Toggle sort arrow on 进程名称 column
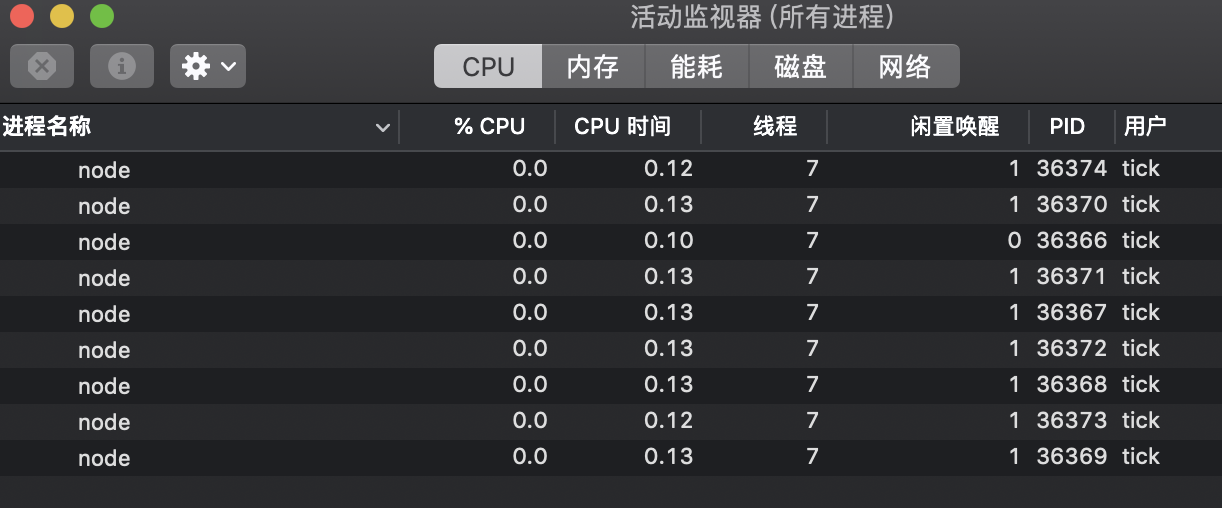 [x=382, y=128]
